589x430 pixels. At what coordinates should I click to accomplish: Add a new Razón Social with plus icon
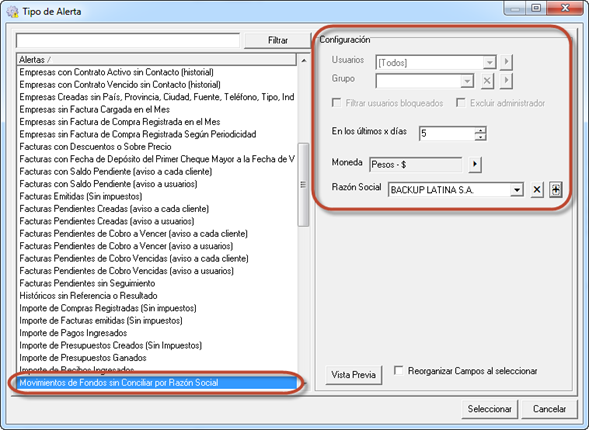pos(556,190)
